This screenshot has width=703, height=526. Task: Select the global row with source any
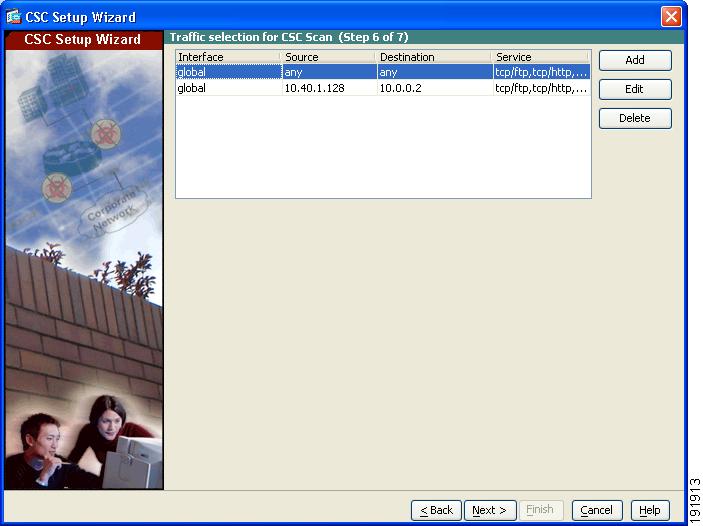tap(383, 72)
